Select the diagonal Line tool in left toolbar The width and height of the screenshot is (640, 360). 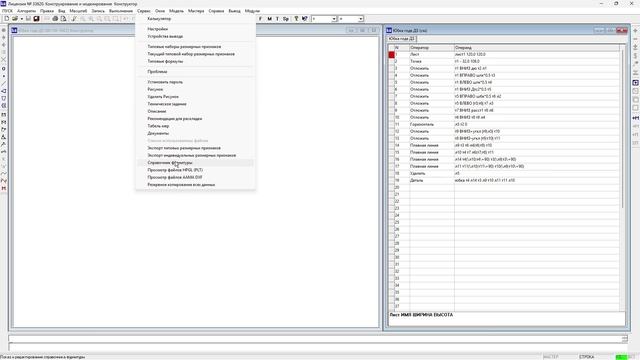click(x=4, y=84)
